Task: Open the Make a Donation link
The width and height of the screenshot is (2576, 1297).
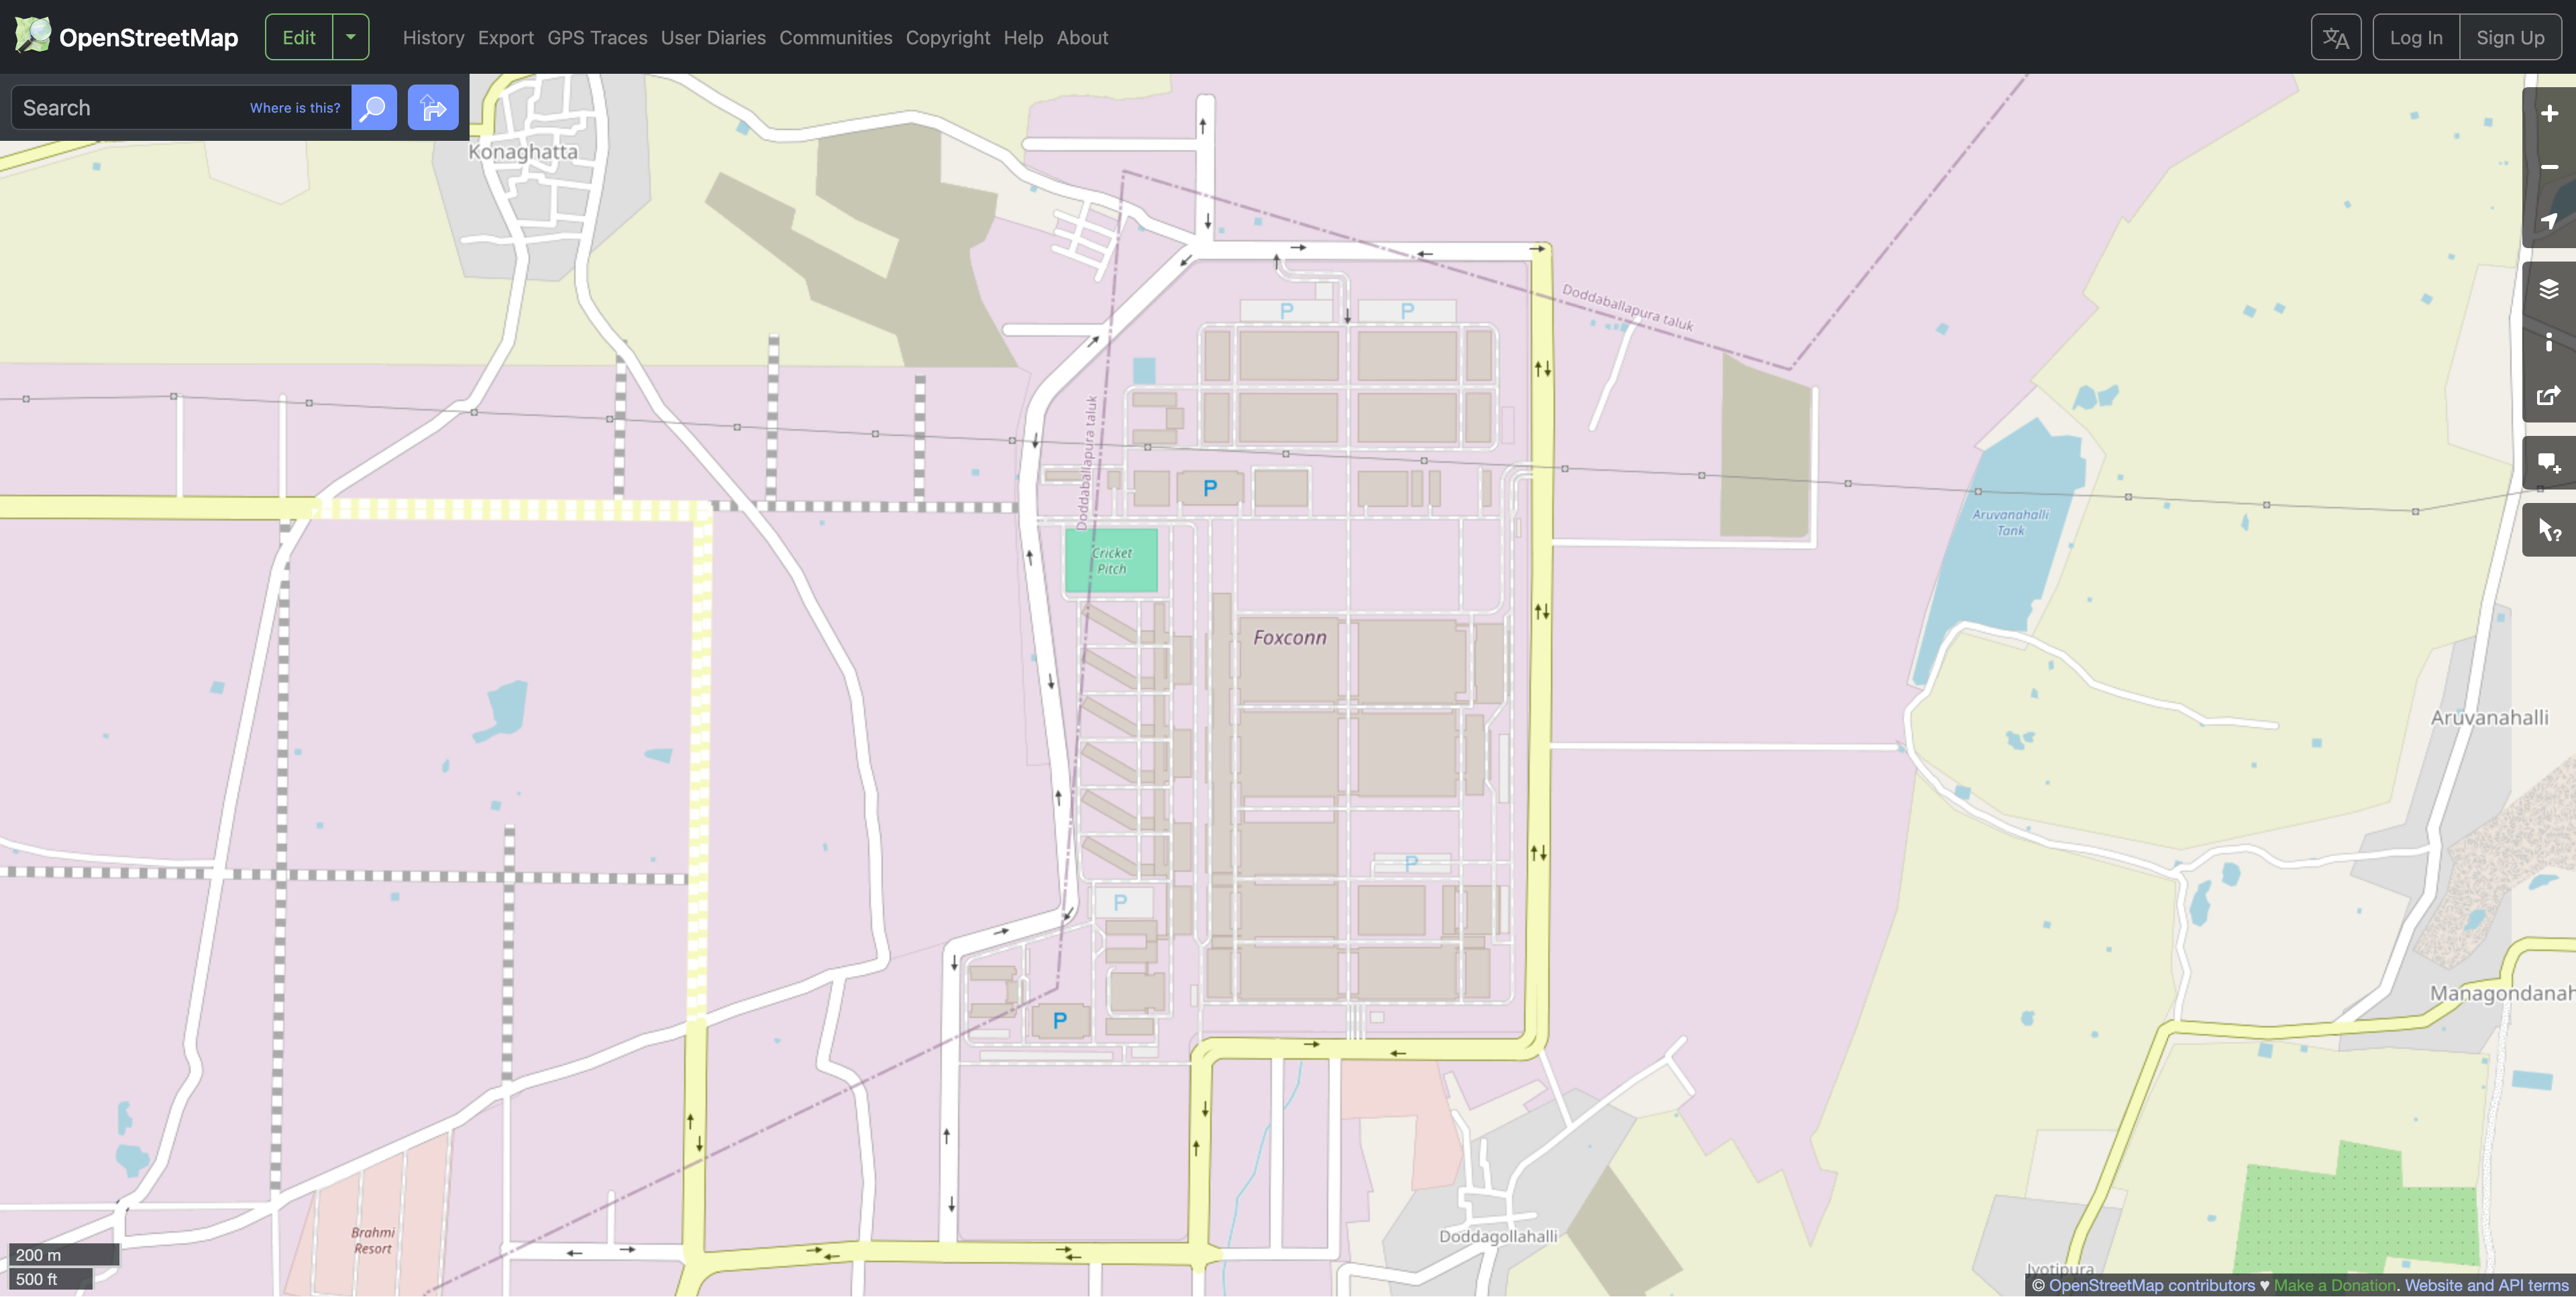Action: [x=2334, y=1286]
